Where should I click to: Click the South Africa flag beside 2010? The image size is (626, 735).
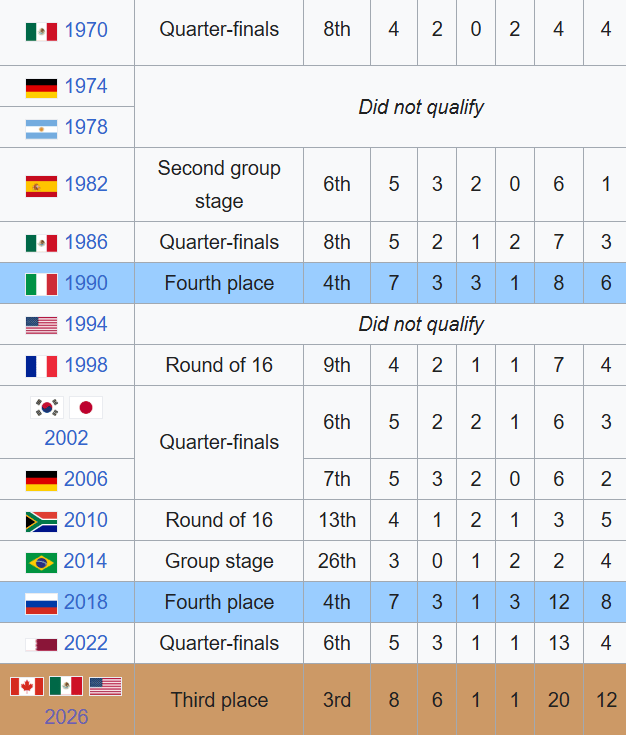click(41, 522)
